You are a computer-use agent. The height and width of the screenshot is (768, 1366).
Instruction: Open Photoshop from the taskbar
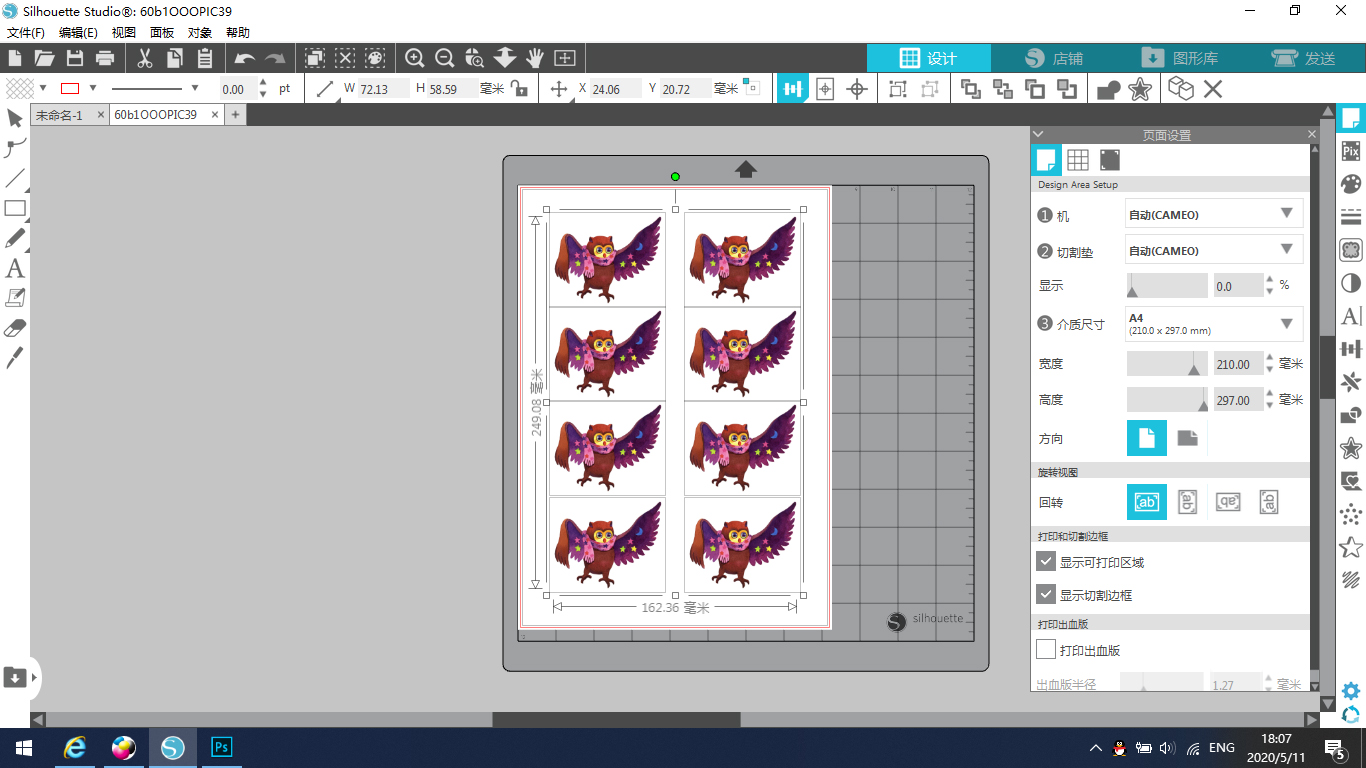point(222,747)
